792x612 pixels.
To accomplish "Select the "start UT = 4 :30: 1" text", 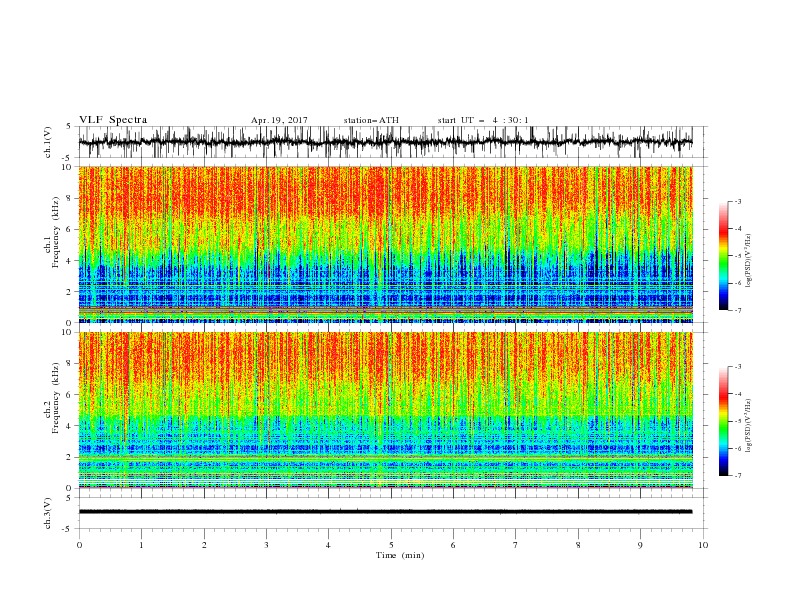I will [483, 120].
